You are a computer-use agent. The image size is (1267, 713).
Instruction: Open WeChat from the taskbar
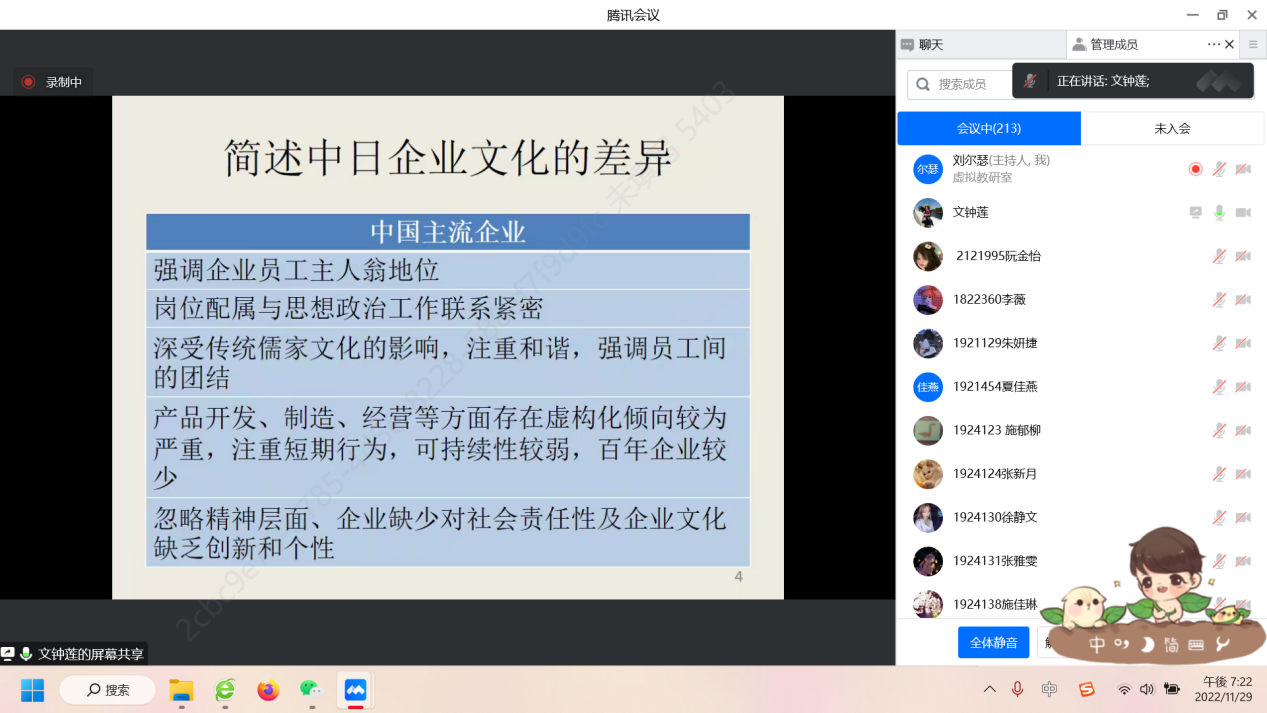coord(312,690)
